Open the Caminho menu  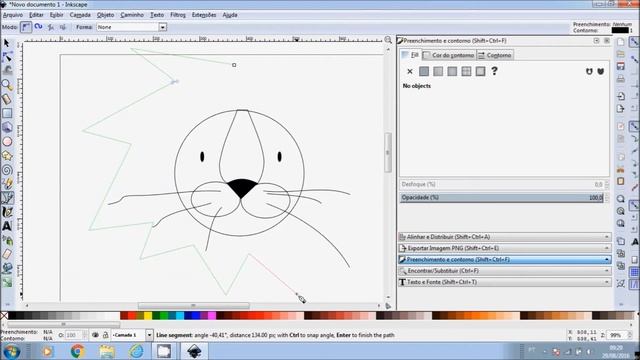click(132, 15)
